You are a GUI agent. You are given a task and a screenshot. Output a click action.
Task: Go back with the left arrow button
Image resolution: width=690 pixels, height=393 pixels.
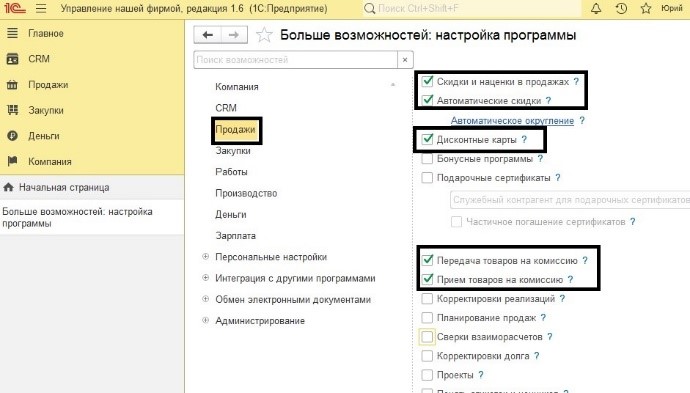(x=208, y=35)
